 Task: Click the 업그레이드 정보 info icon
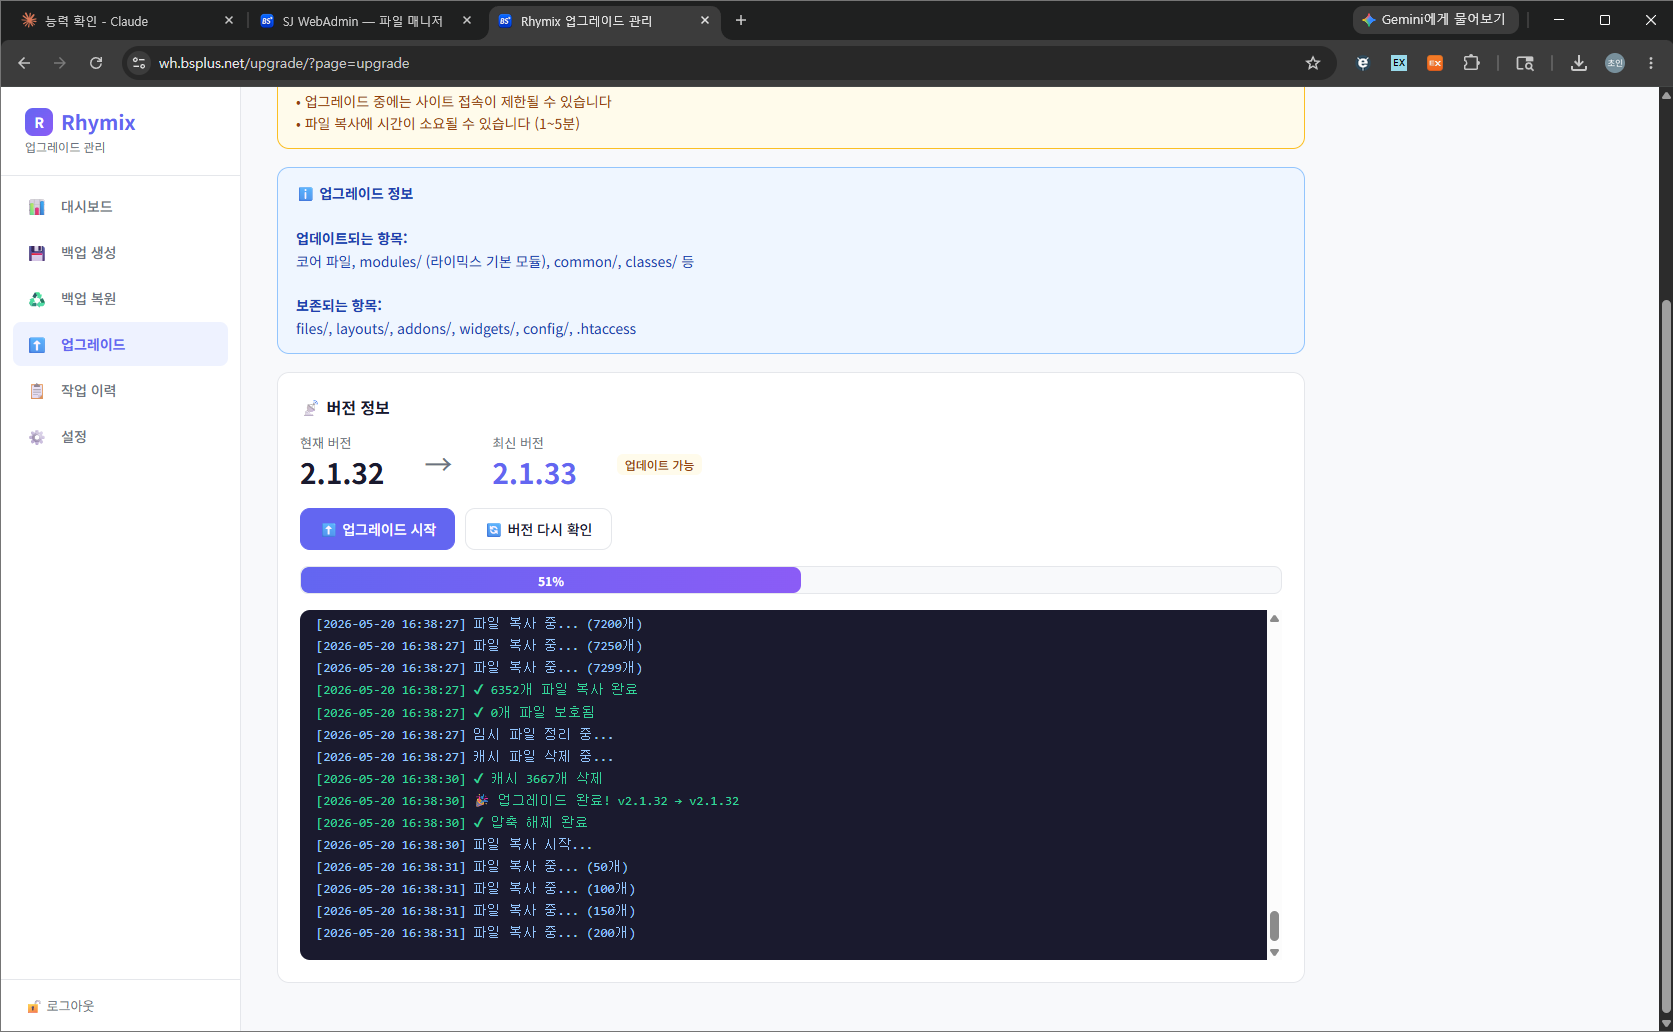pyautogui.click(x=306, y=194)
